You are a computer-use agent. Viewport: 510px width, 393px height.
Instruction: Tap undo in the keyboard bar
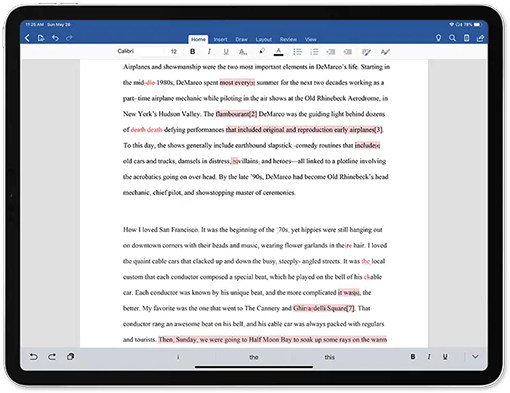(x=34, y=357)
